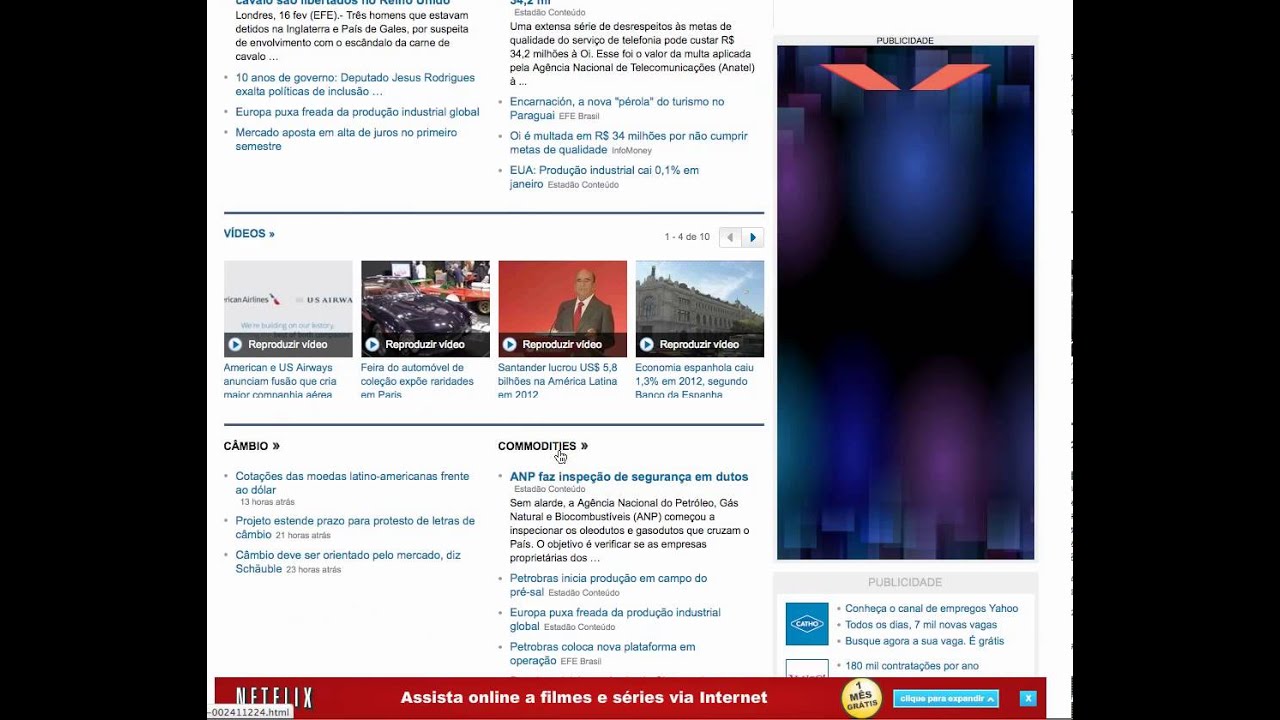
Task: Open 'Santander lucrou US$ 5,8 bilhões' caption
Action: point(558,381)
